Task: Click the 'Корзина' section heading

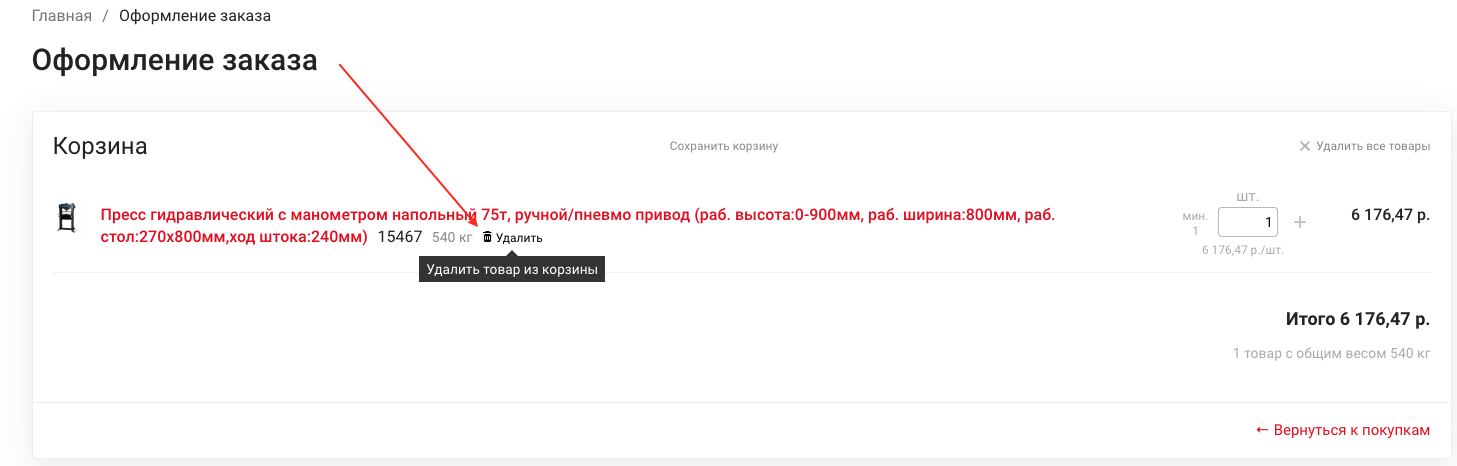Action: [x=100, y=146]
